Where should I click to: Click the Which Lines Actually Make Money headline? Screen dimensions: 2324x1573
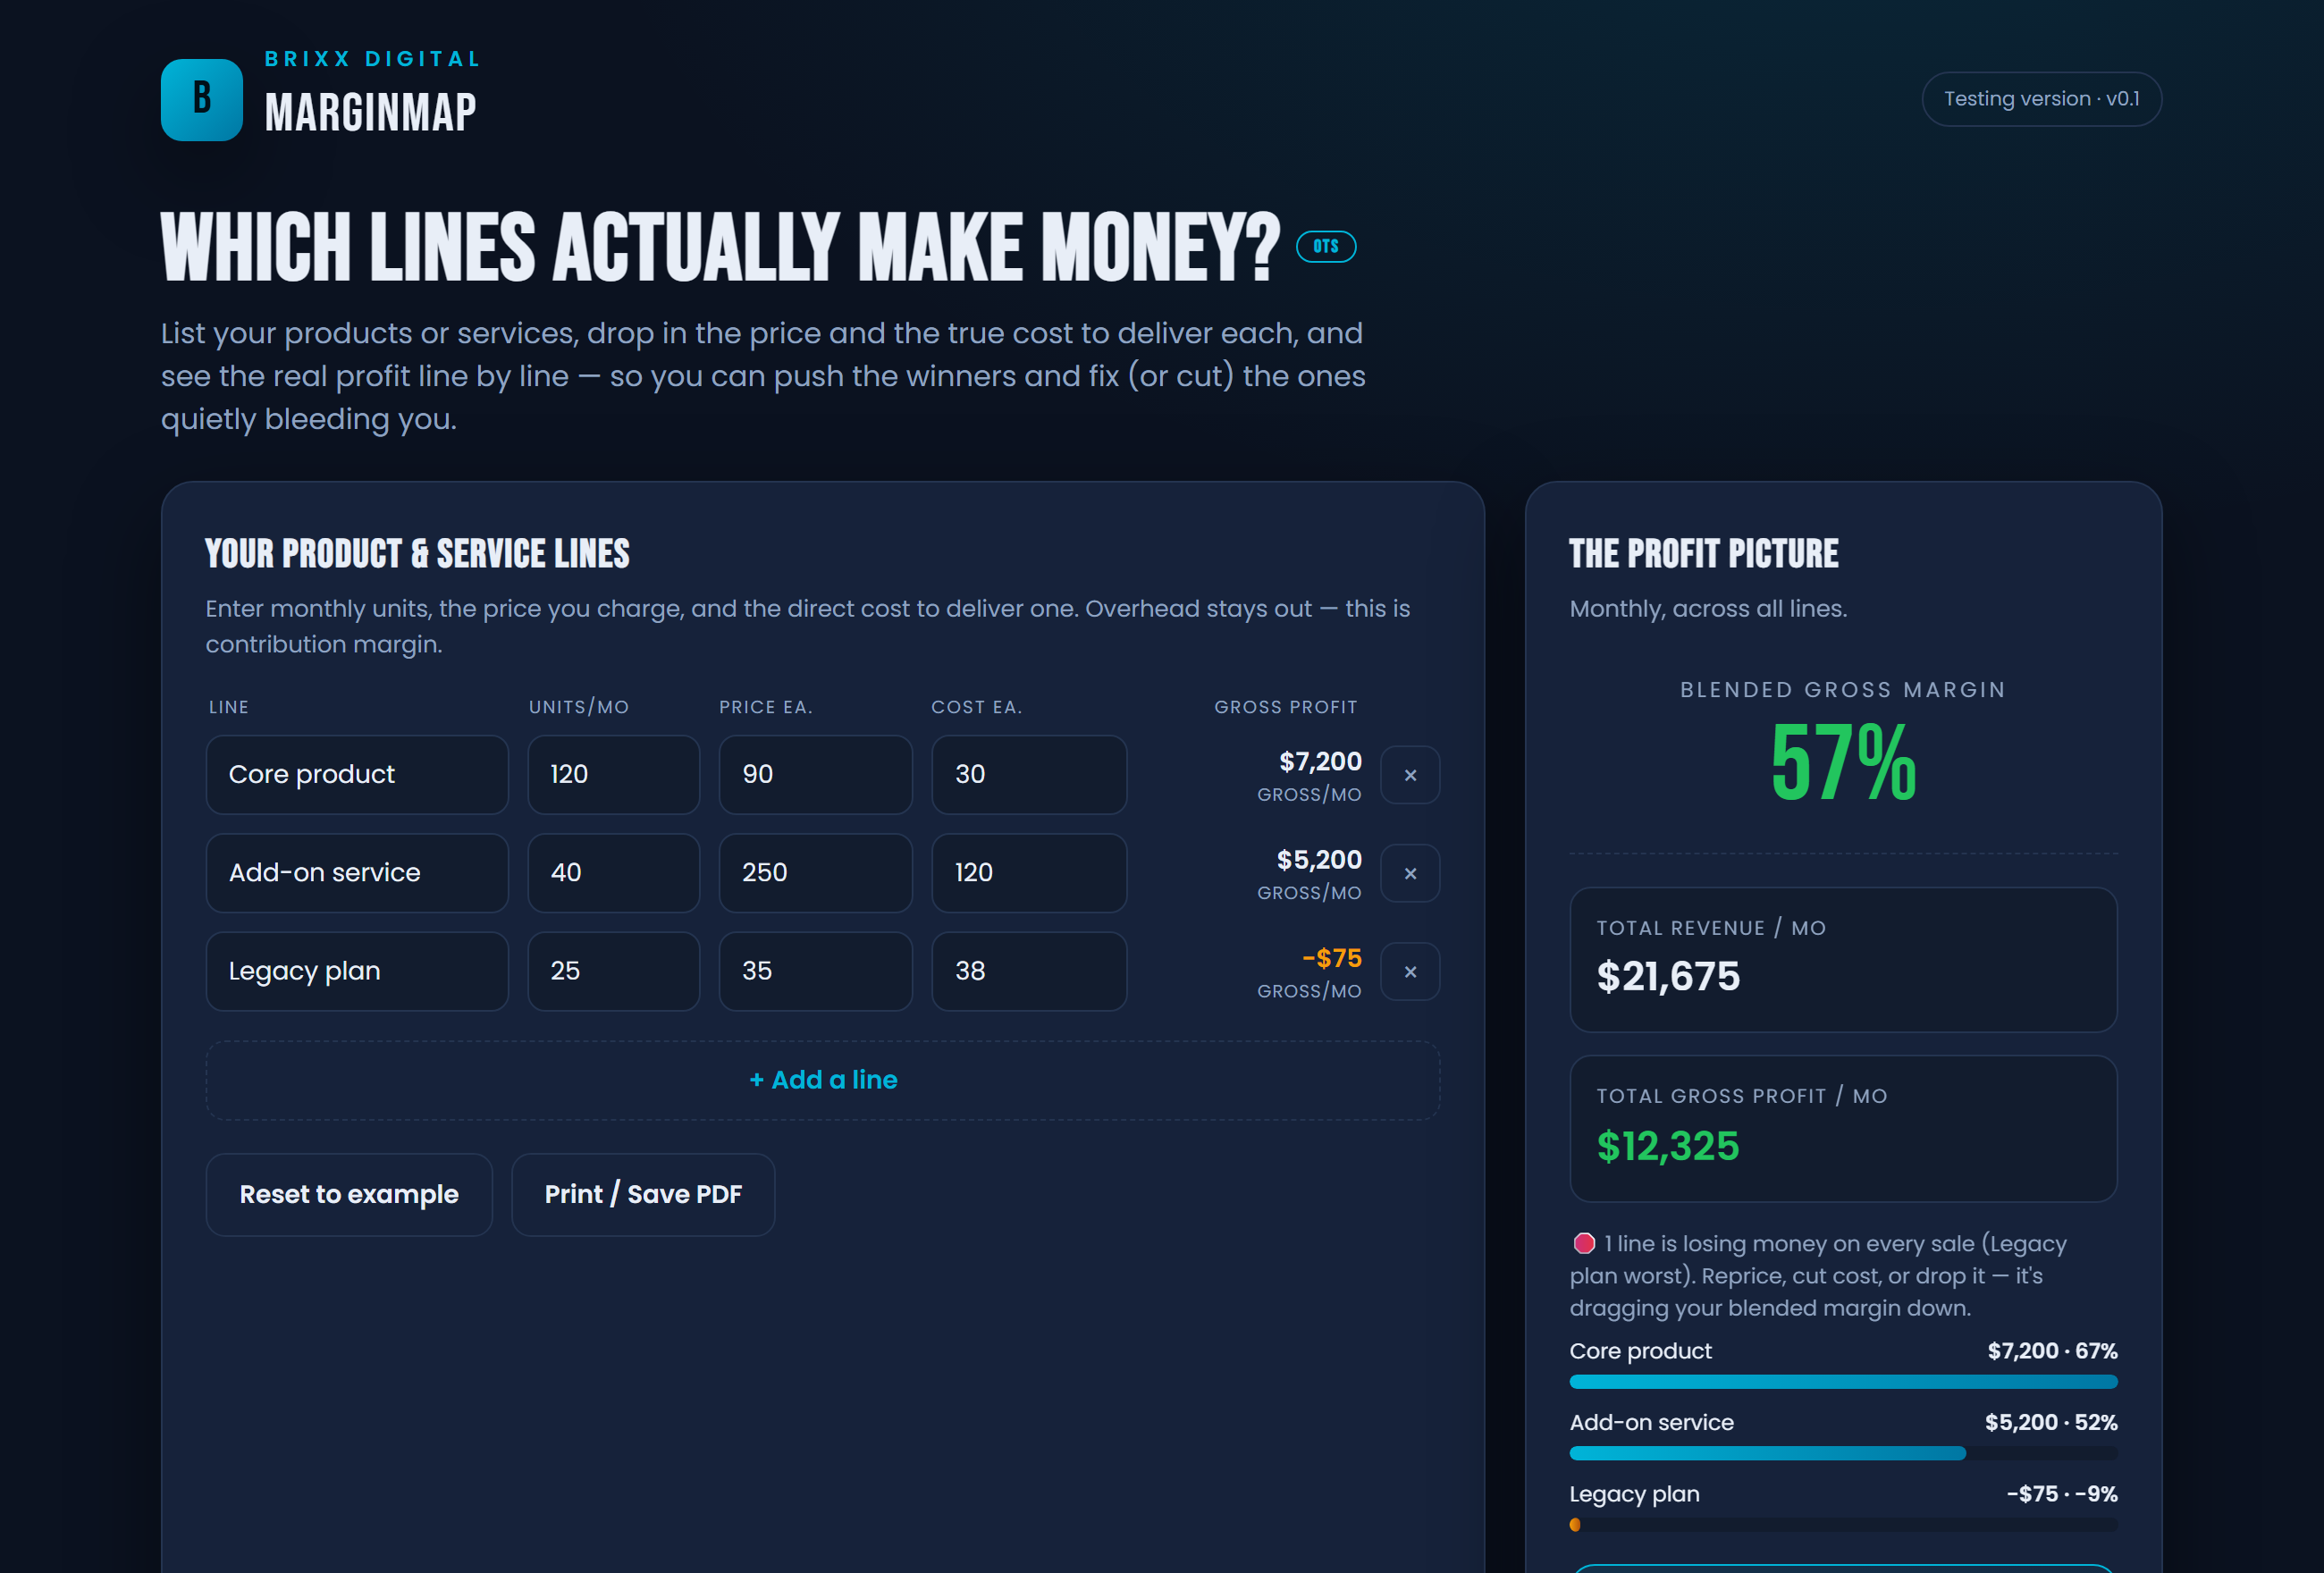(720, 247)
